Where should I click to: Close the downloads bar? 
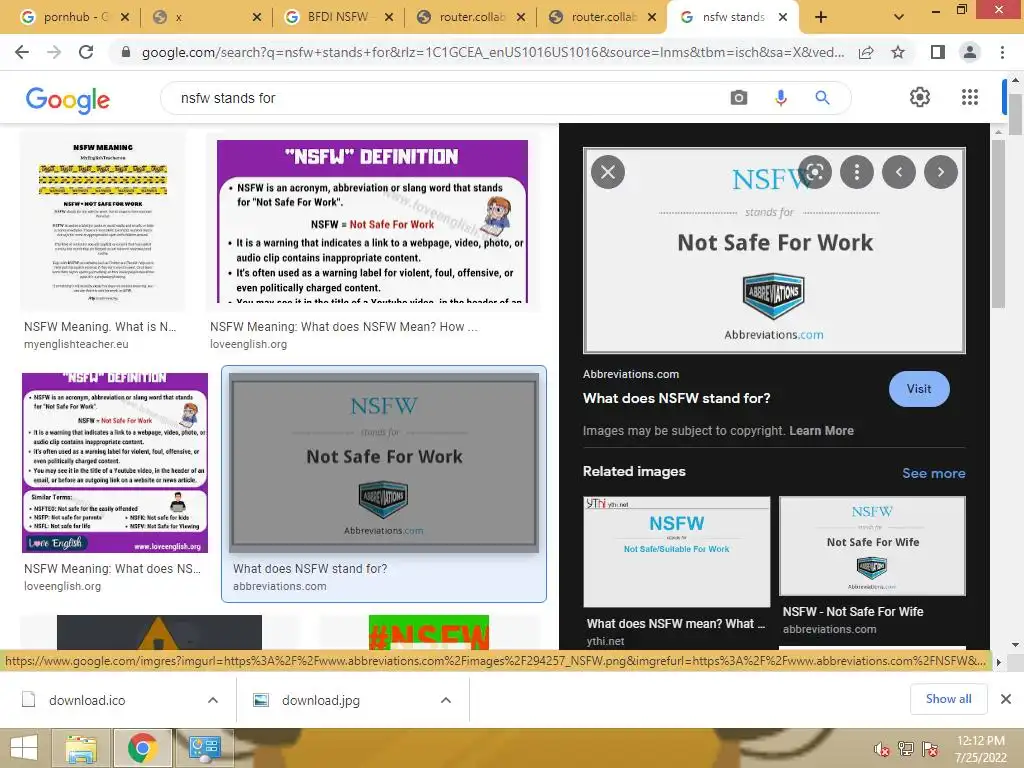coord(1006,699)
